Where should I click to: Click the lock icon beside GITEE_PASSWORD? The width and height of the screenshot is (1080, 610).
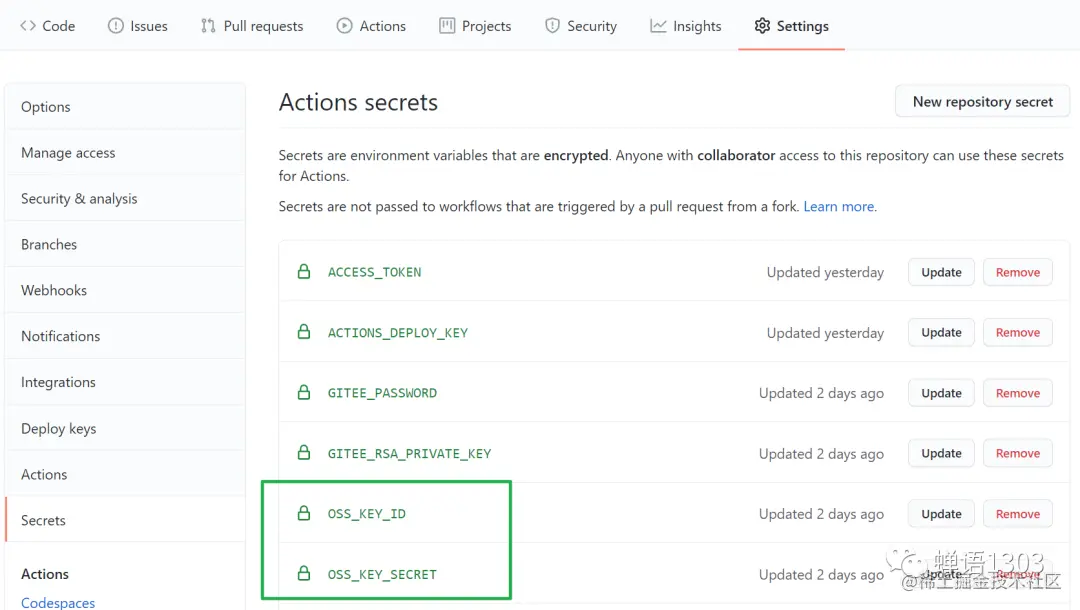click(304, 393)
